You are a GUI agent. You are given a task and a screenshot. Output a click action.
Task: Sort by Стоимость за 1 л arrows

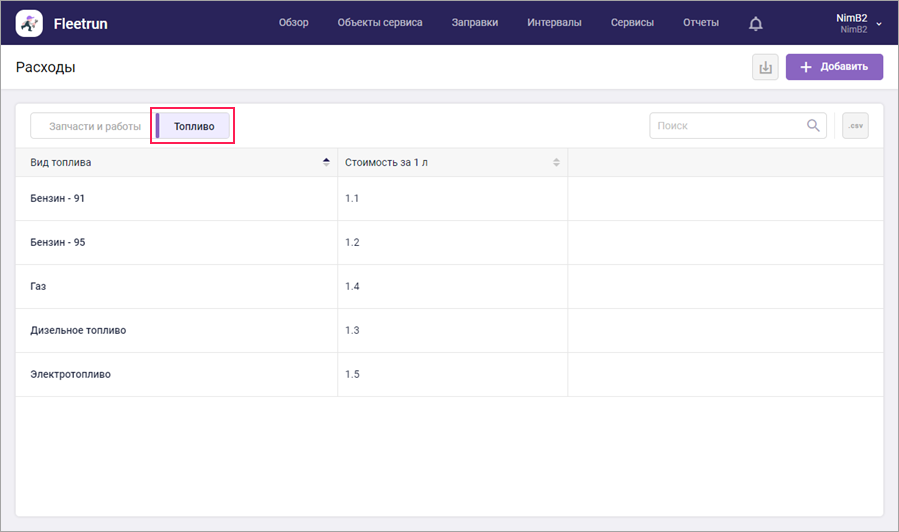coord(556,162)
